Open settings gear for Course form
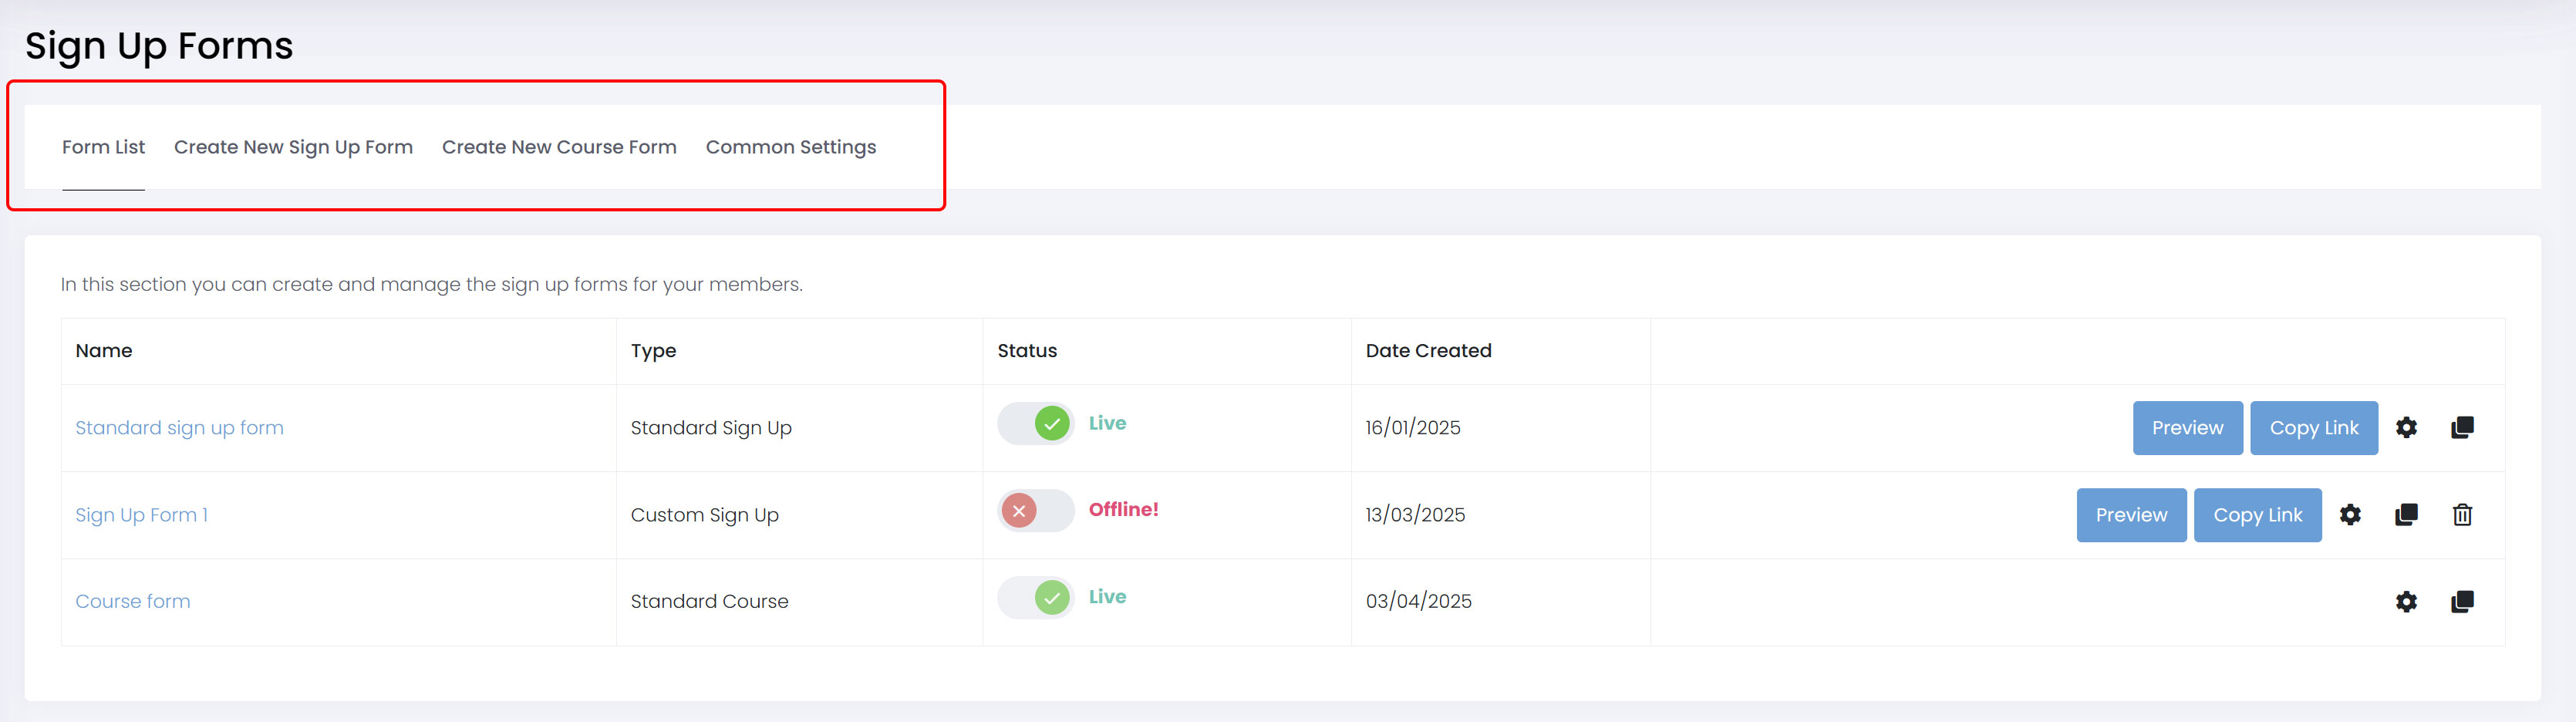This screenshot has height=722, width=2576. coord(2406,602)
